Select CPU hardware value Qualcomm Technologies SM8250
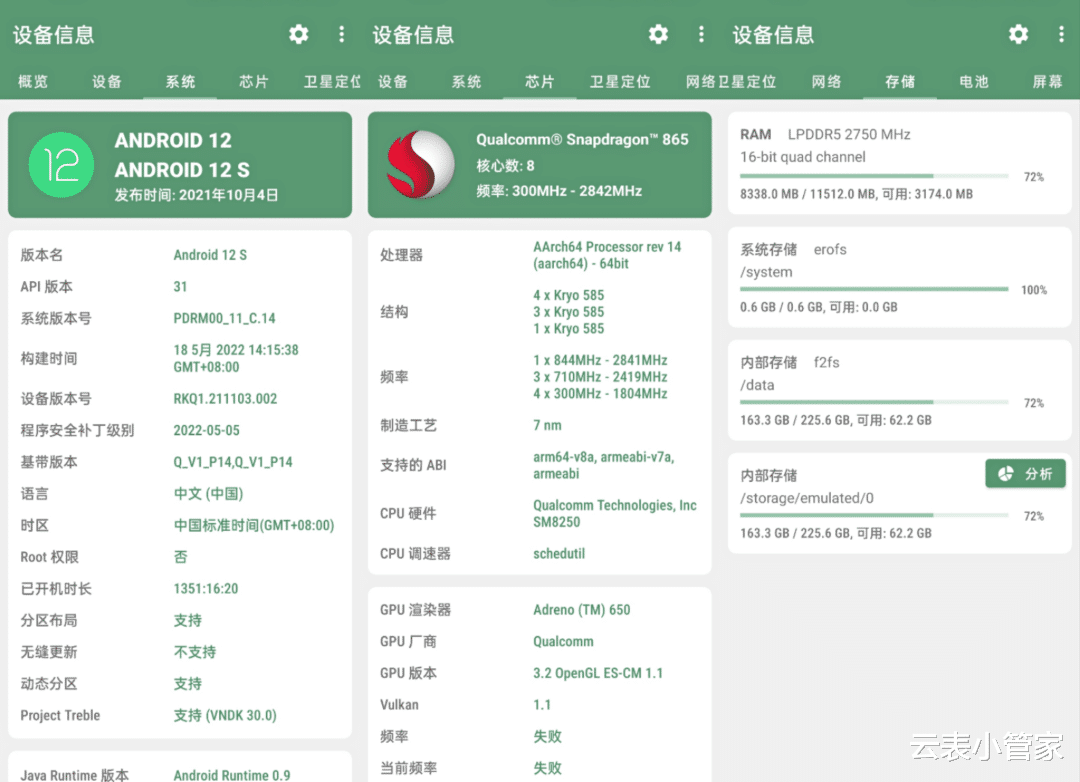This screenshot has width=1080, height=782. click(x=614, y=513)
